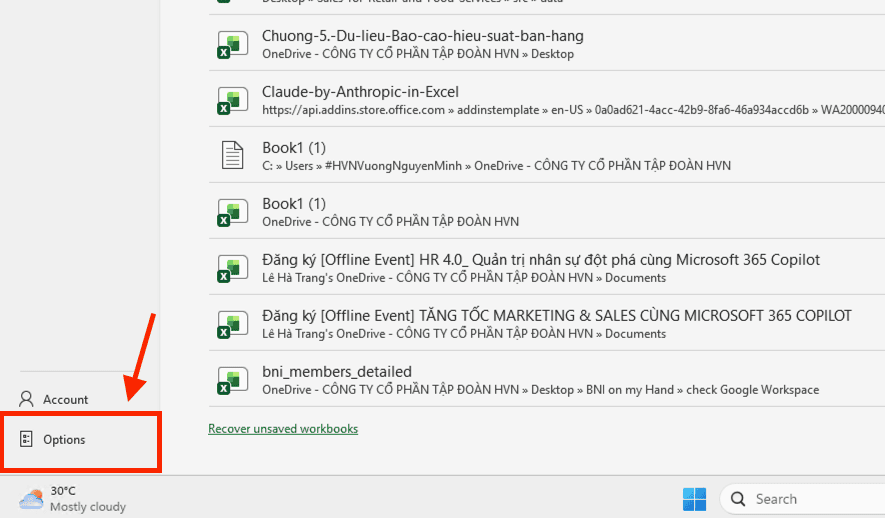Click the taskbar Search box
This screenshot has height=518, width=885.
coord(803,499)
